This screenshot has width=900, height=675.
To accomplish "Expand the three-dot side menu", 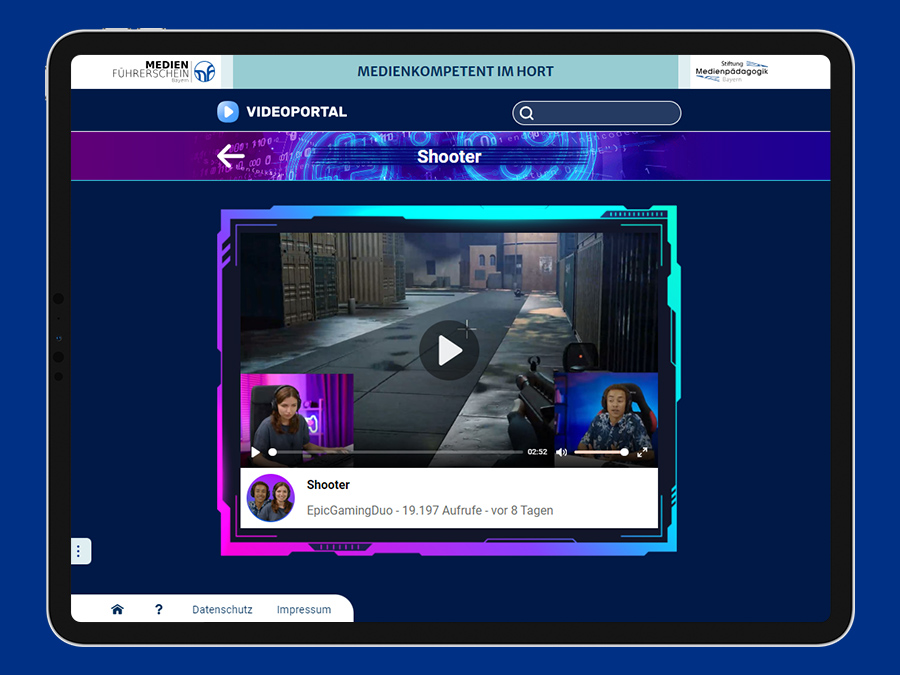I will tap(79, 551).
